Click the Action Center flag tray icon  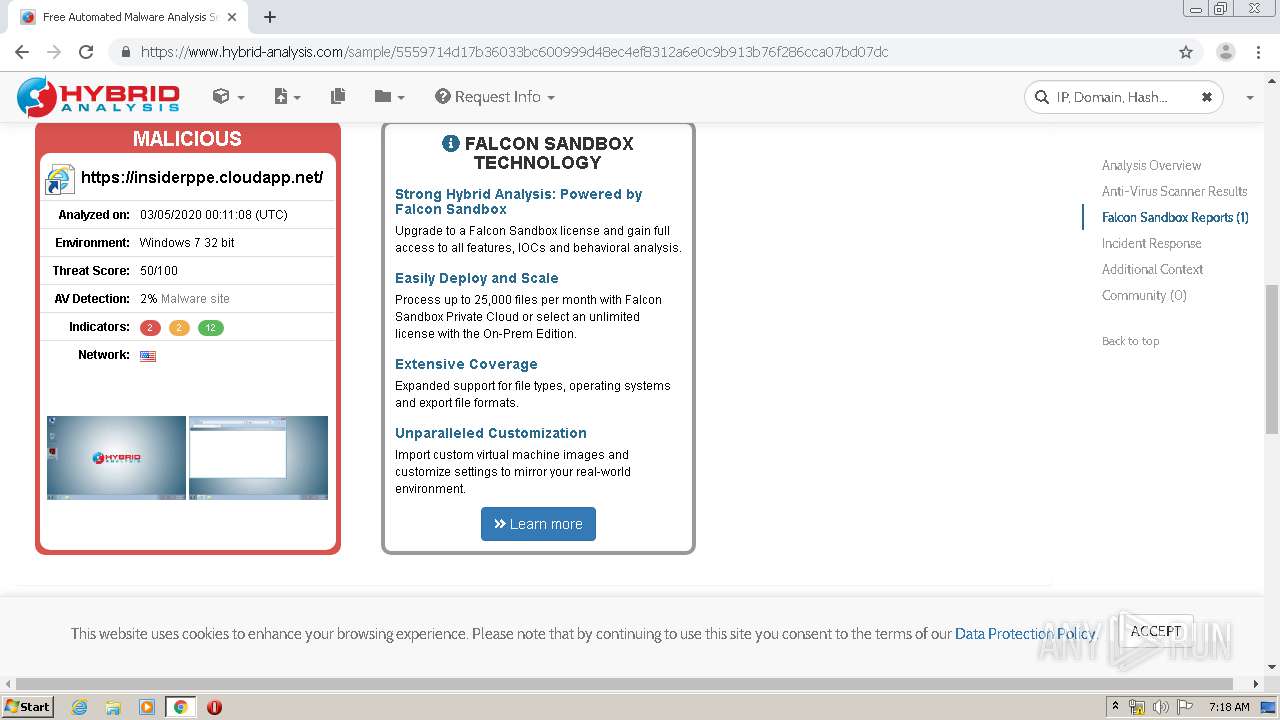point(1185,707)
